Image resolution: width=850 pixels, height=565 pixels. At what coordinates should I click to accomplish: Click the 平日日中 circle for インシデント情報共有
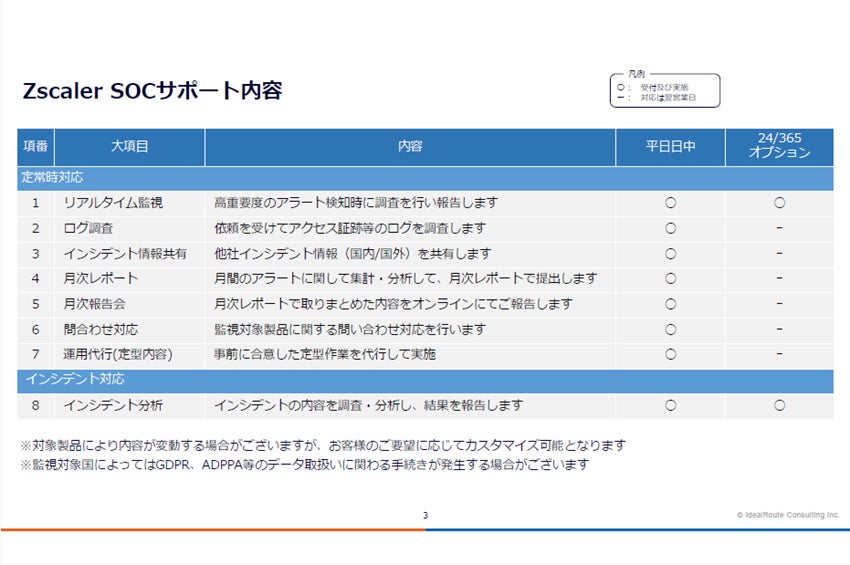[671, 254]
